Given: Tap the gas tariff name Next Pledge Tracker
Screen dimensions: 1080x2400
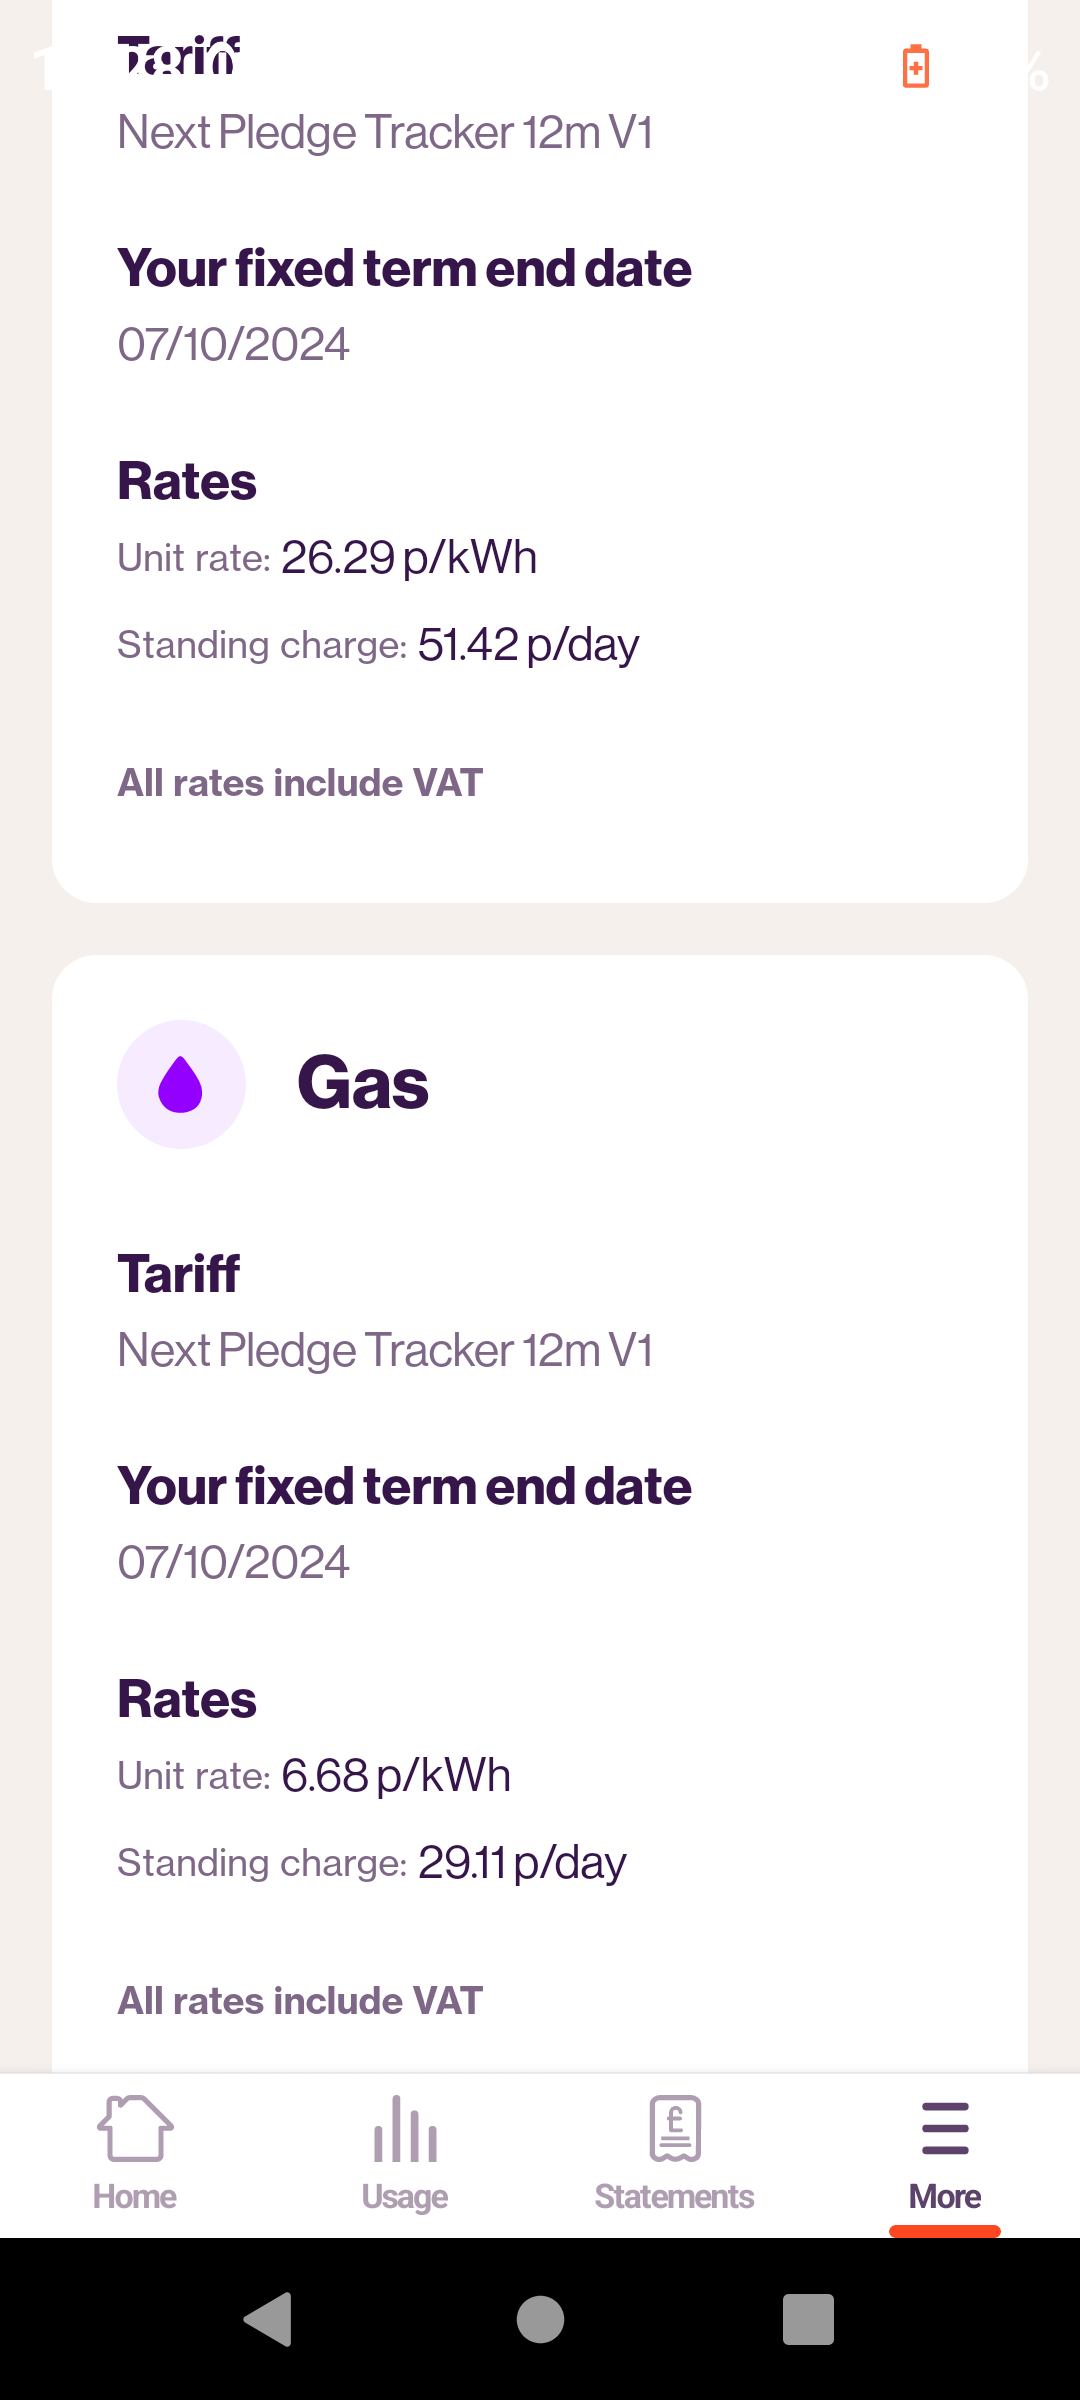Looking at the screenshot, I should [x=385, y=1350].
